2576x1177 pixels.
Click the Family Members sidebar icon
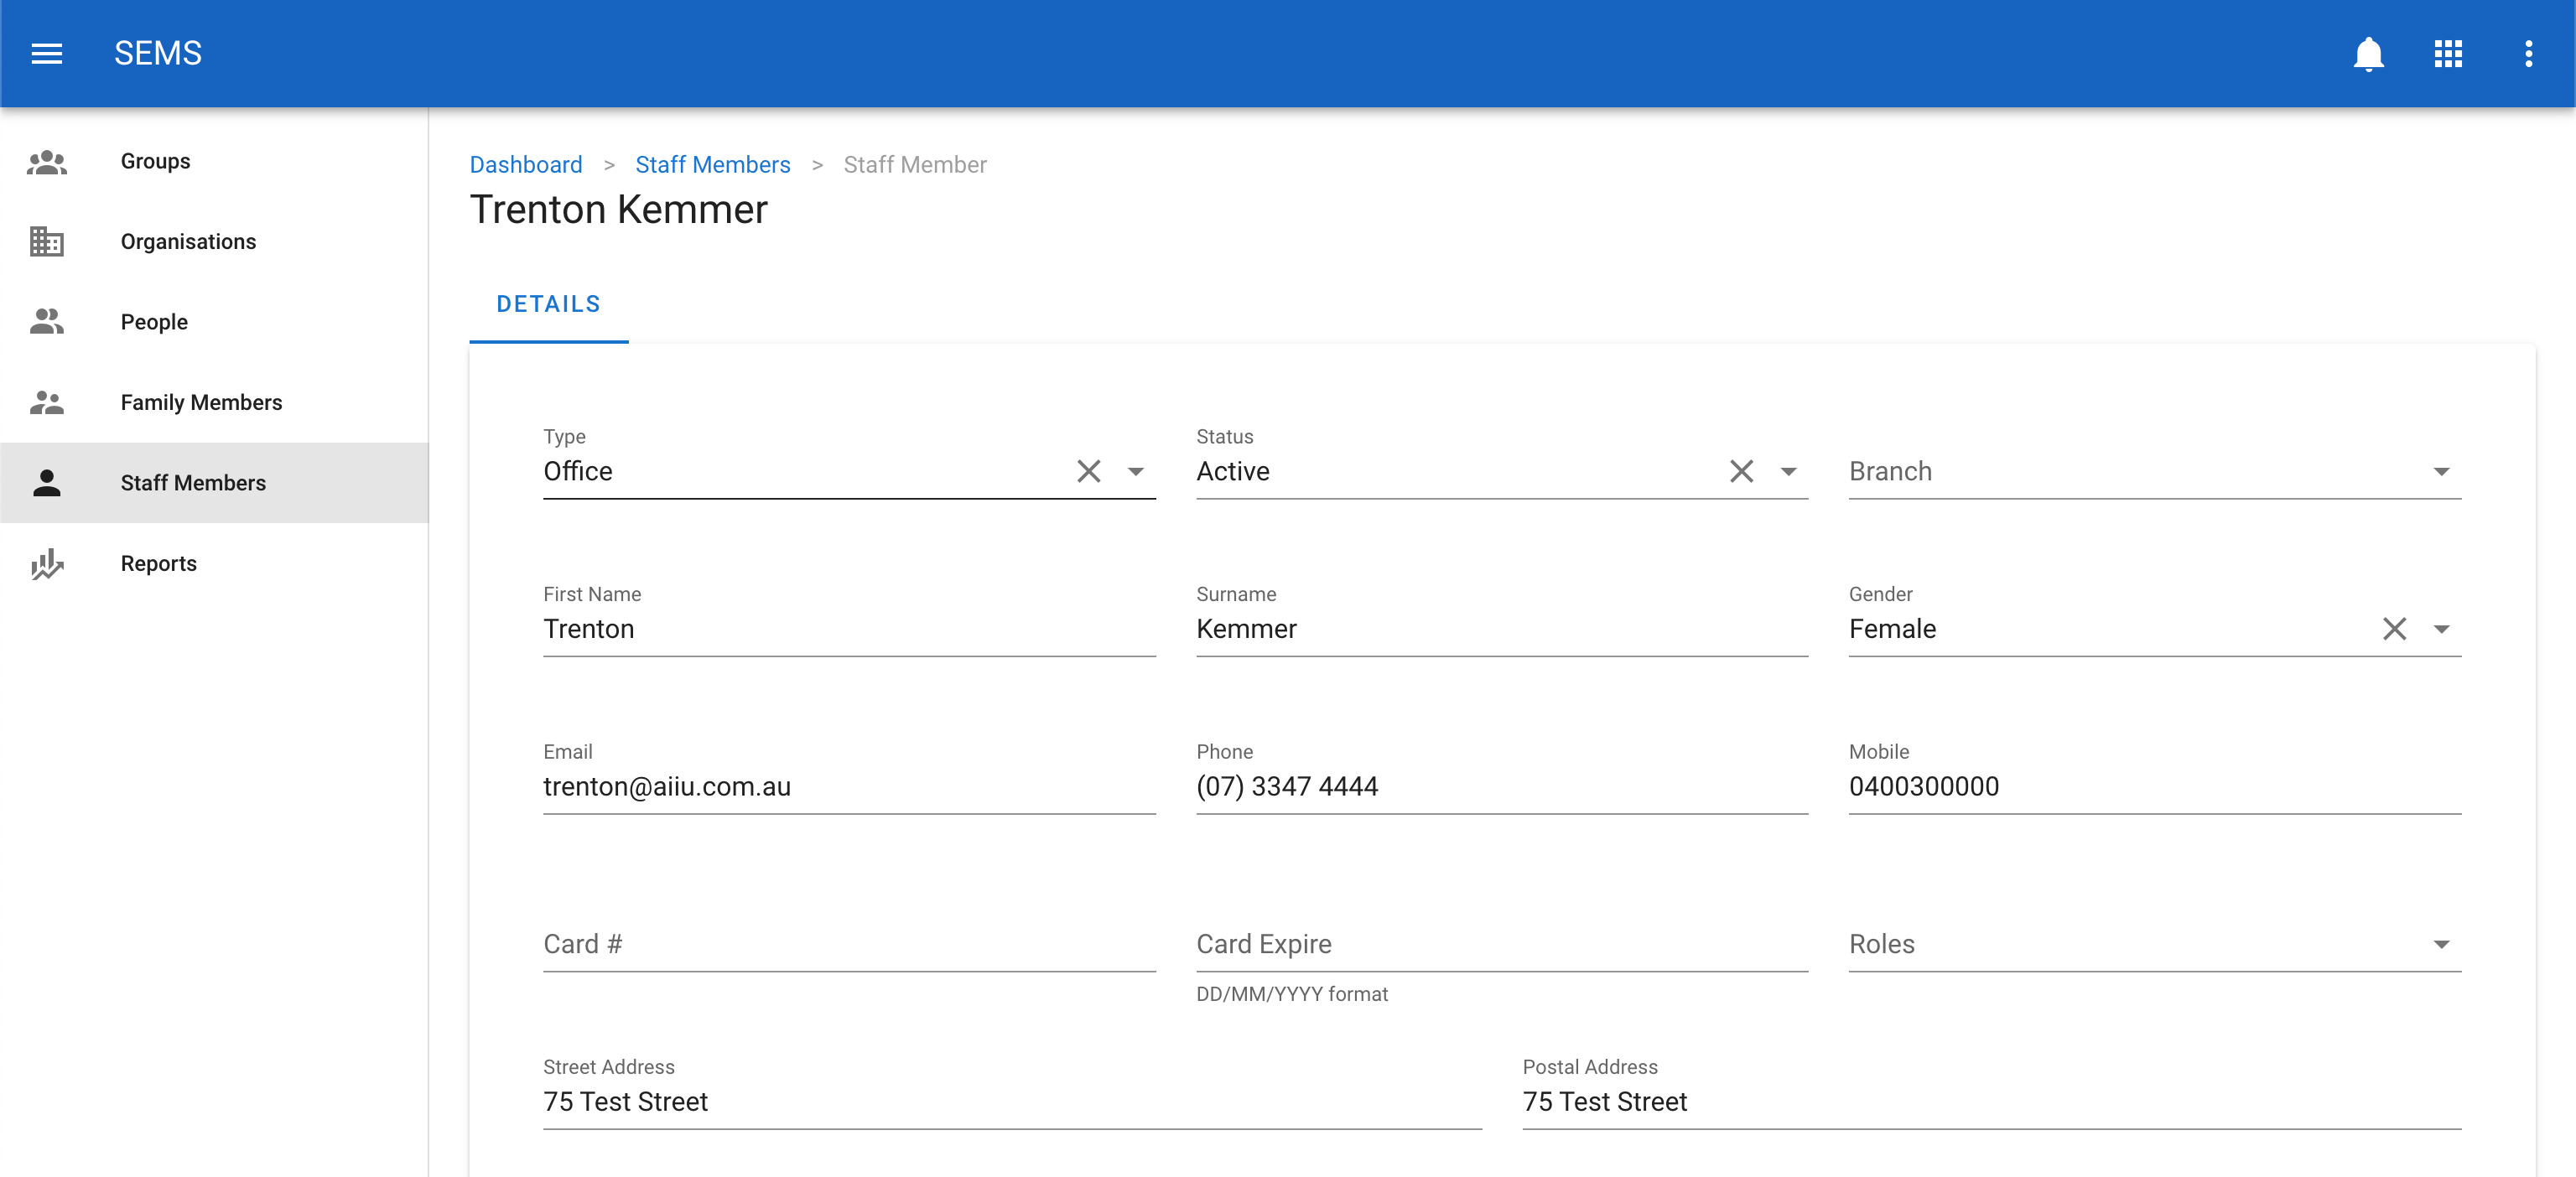click(x=46, y=402)
